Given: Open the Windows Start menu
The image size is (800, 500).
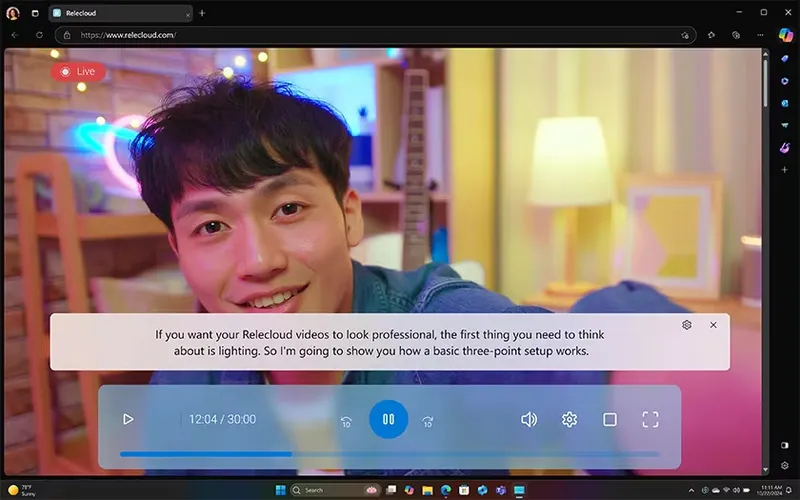Looking at the screenshot, I should (280, 490).
